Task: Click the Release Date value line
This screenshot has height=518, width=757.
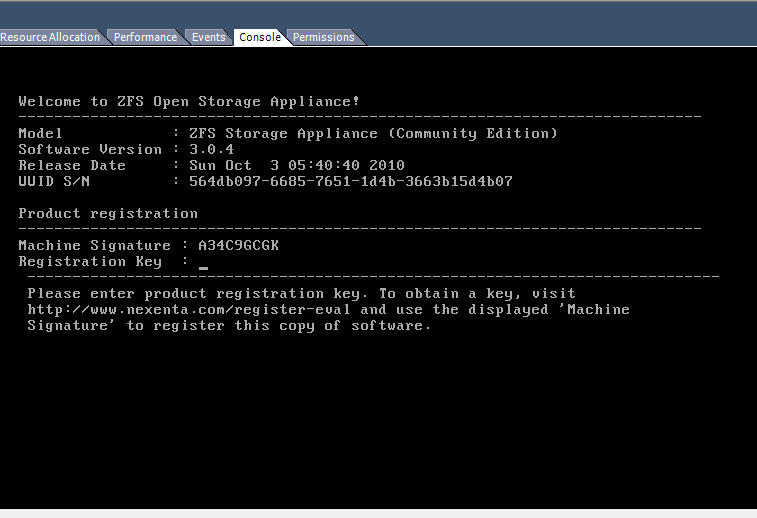Action: pos(296,166)
